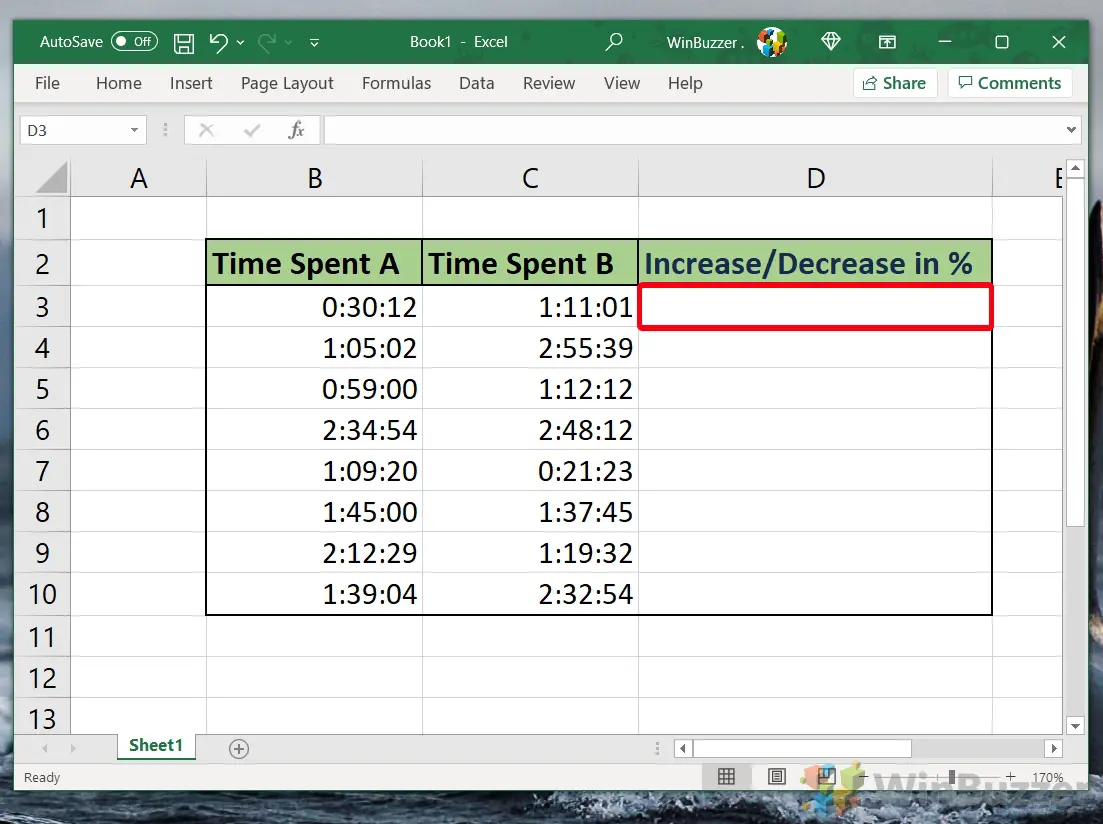Open the Quick Access Toolbar dropdown arrow

pyautogui.click(x=313, y=42)
